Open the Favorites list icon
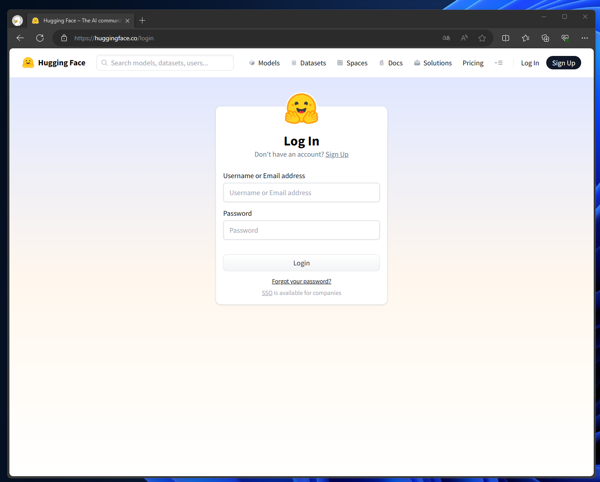The width and height of the screenshot is (600, 482). (525, 38)
